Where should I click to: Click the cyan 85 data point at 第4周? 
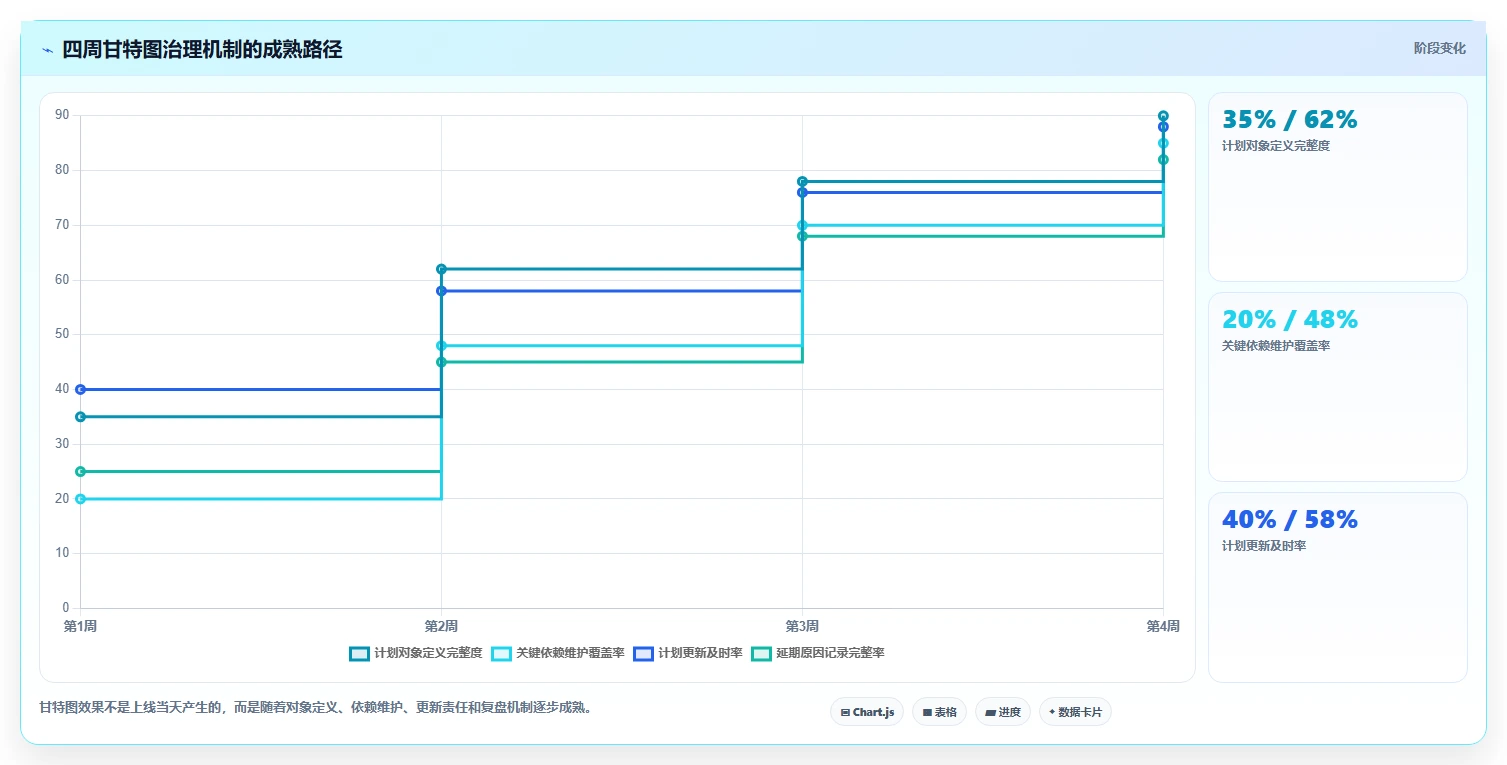point(1163,143)
